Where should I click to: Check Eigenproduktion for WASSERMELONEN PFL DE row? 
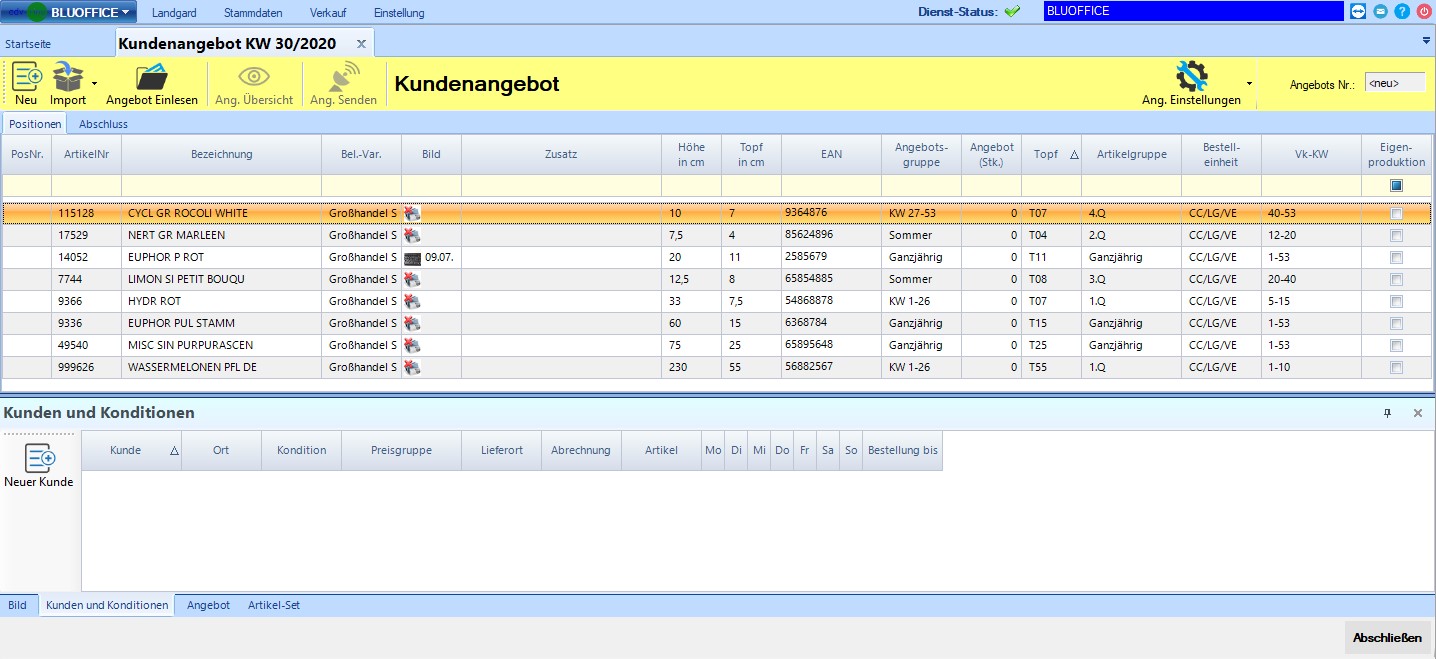(1396, 367)
